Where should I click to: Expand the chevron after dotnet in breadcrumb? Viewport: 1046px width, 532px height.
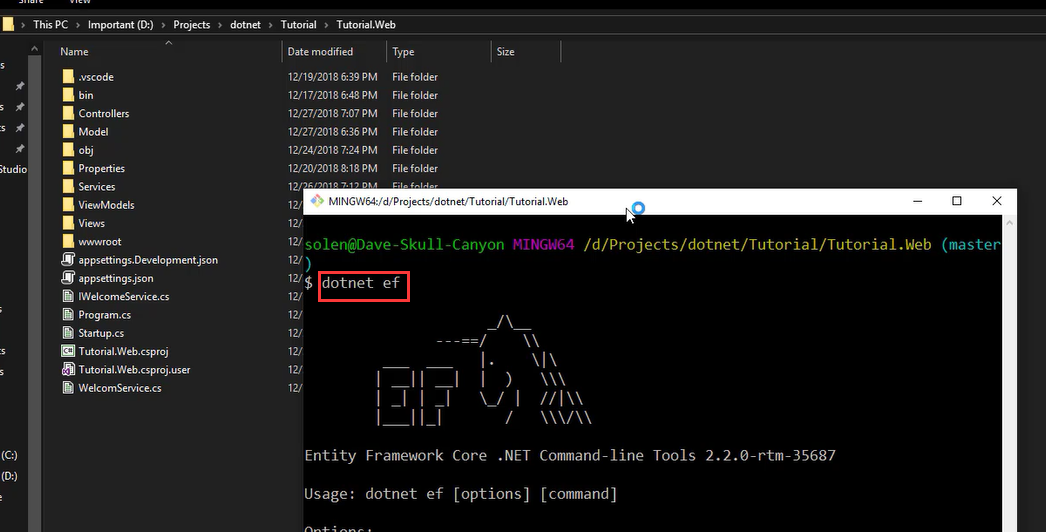271,25
